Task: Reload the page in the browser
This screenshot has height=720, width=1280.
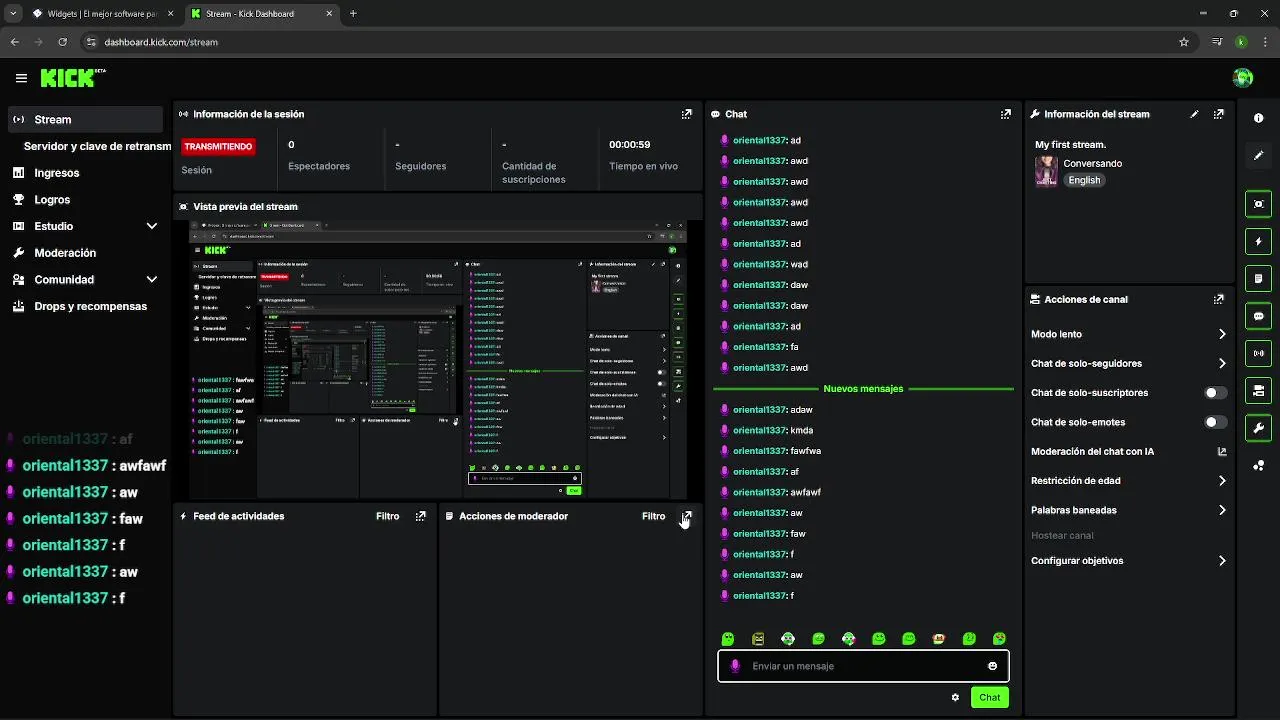Action: click(x=62, y=42)
